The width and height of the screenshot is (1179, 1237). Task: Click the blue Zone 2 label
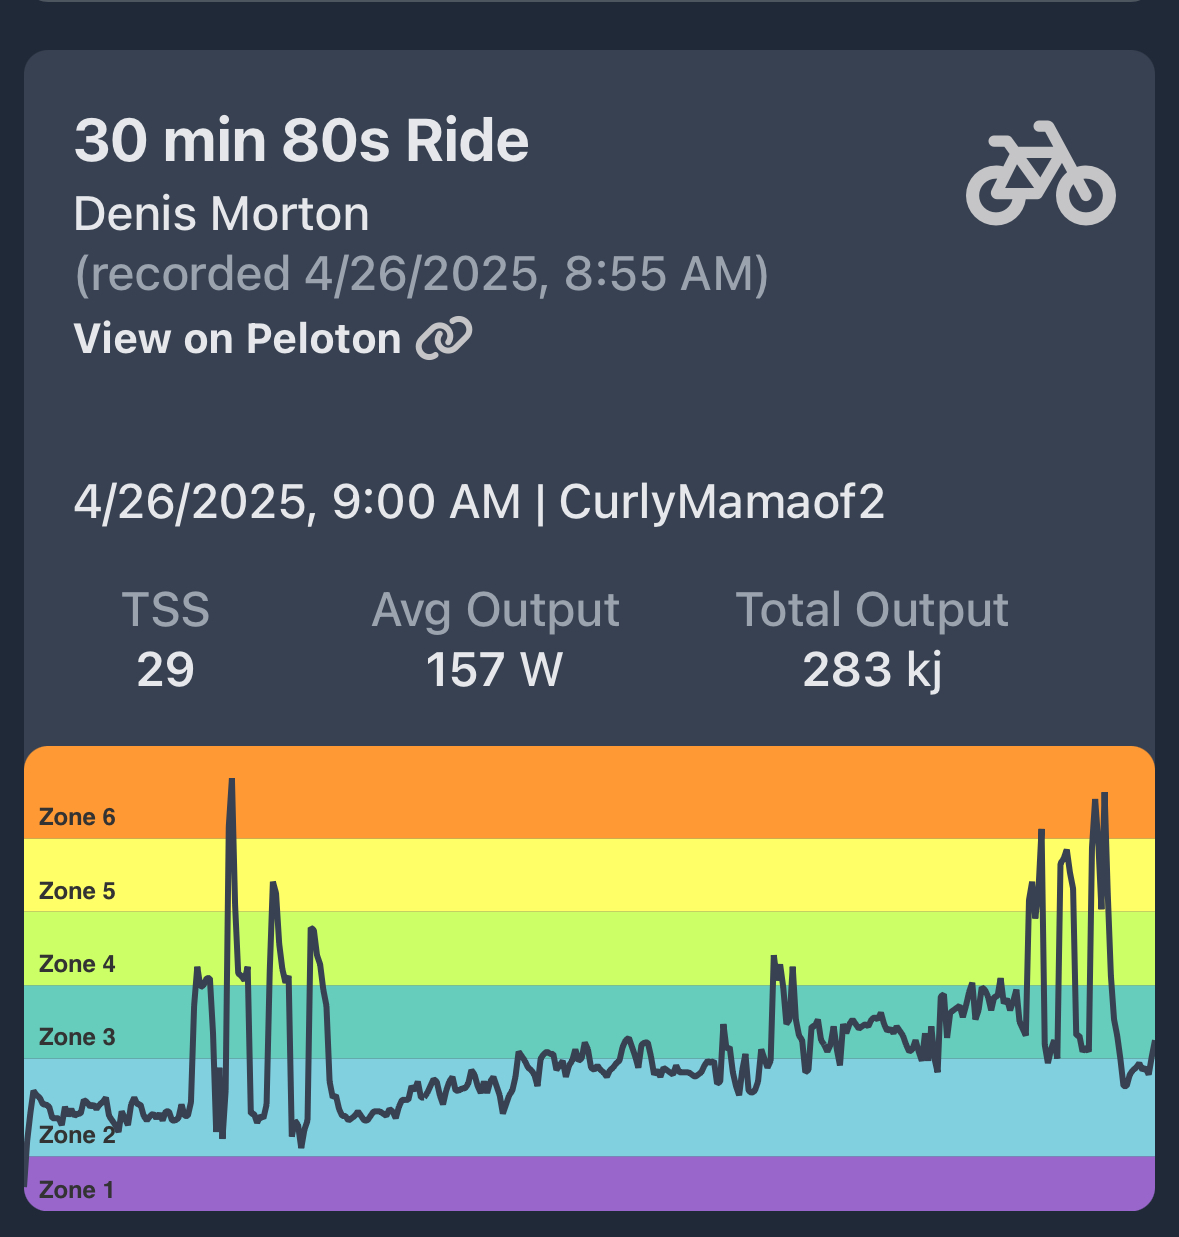click(x=77, y=1135)
